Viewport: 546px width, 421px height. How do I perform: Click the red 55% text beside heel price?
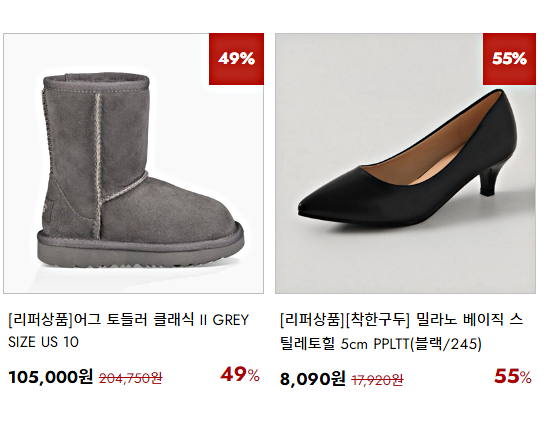[x=513, y=376]
